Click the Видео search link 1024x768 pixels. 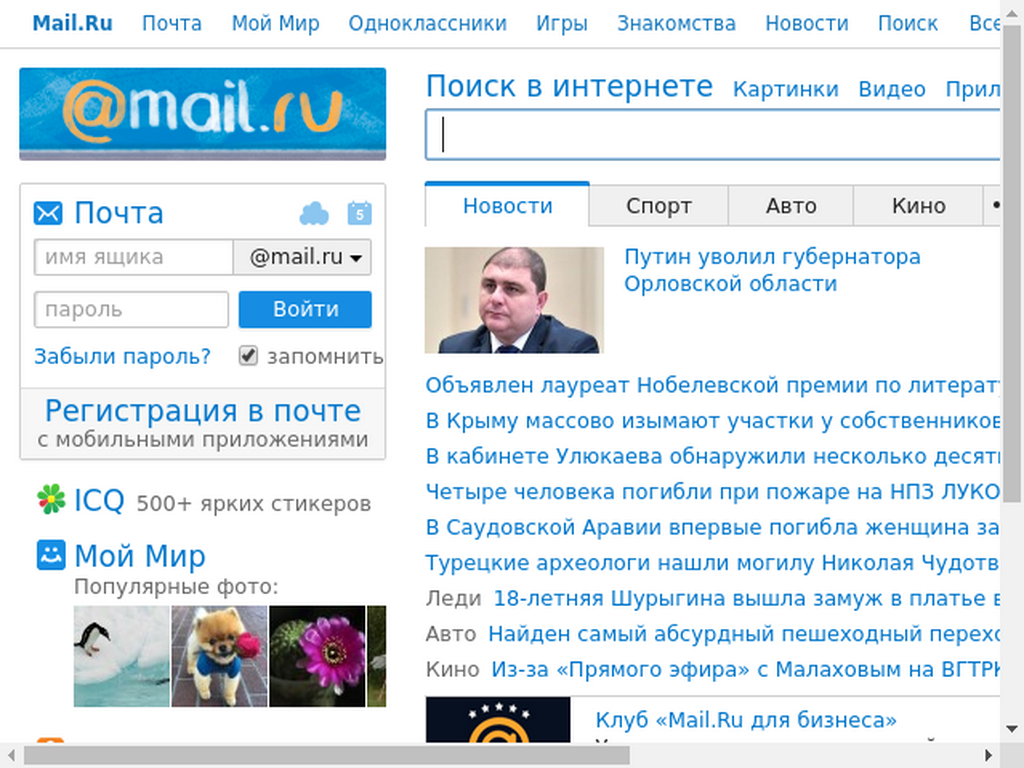(892, 89)
